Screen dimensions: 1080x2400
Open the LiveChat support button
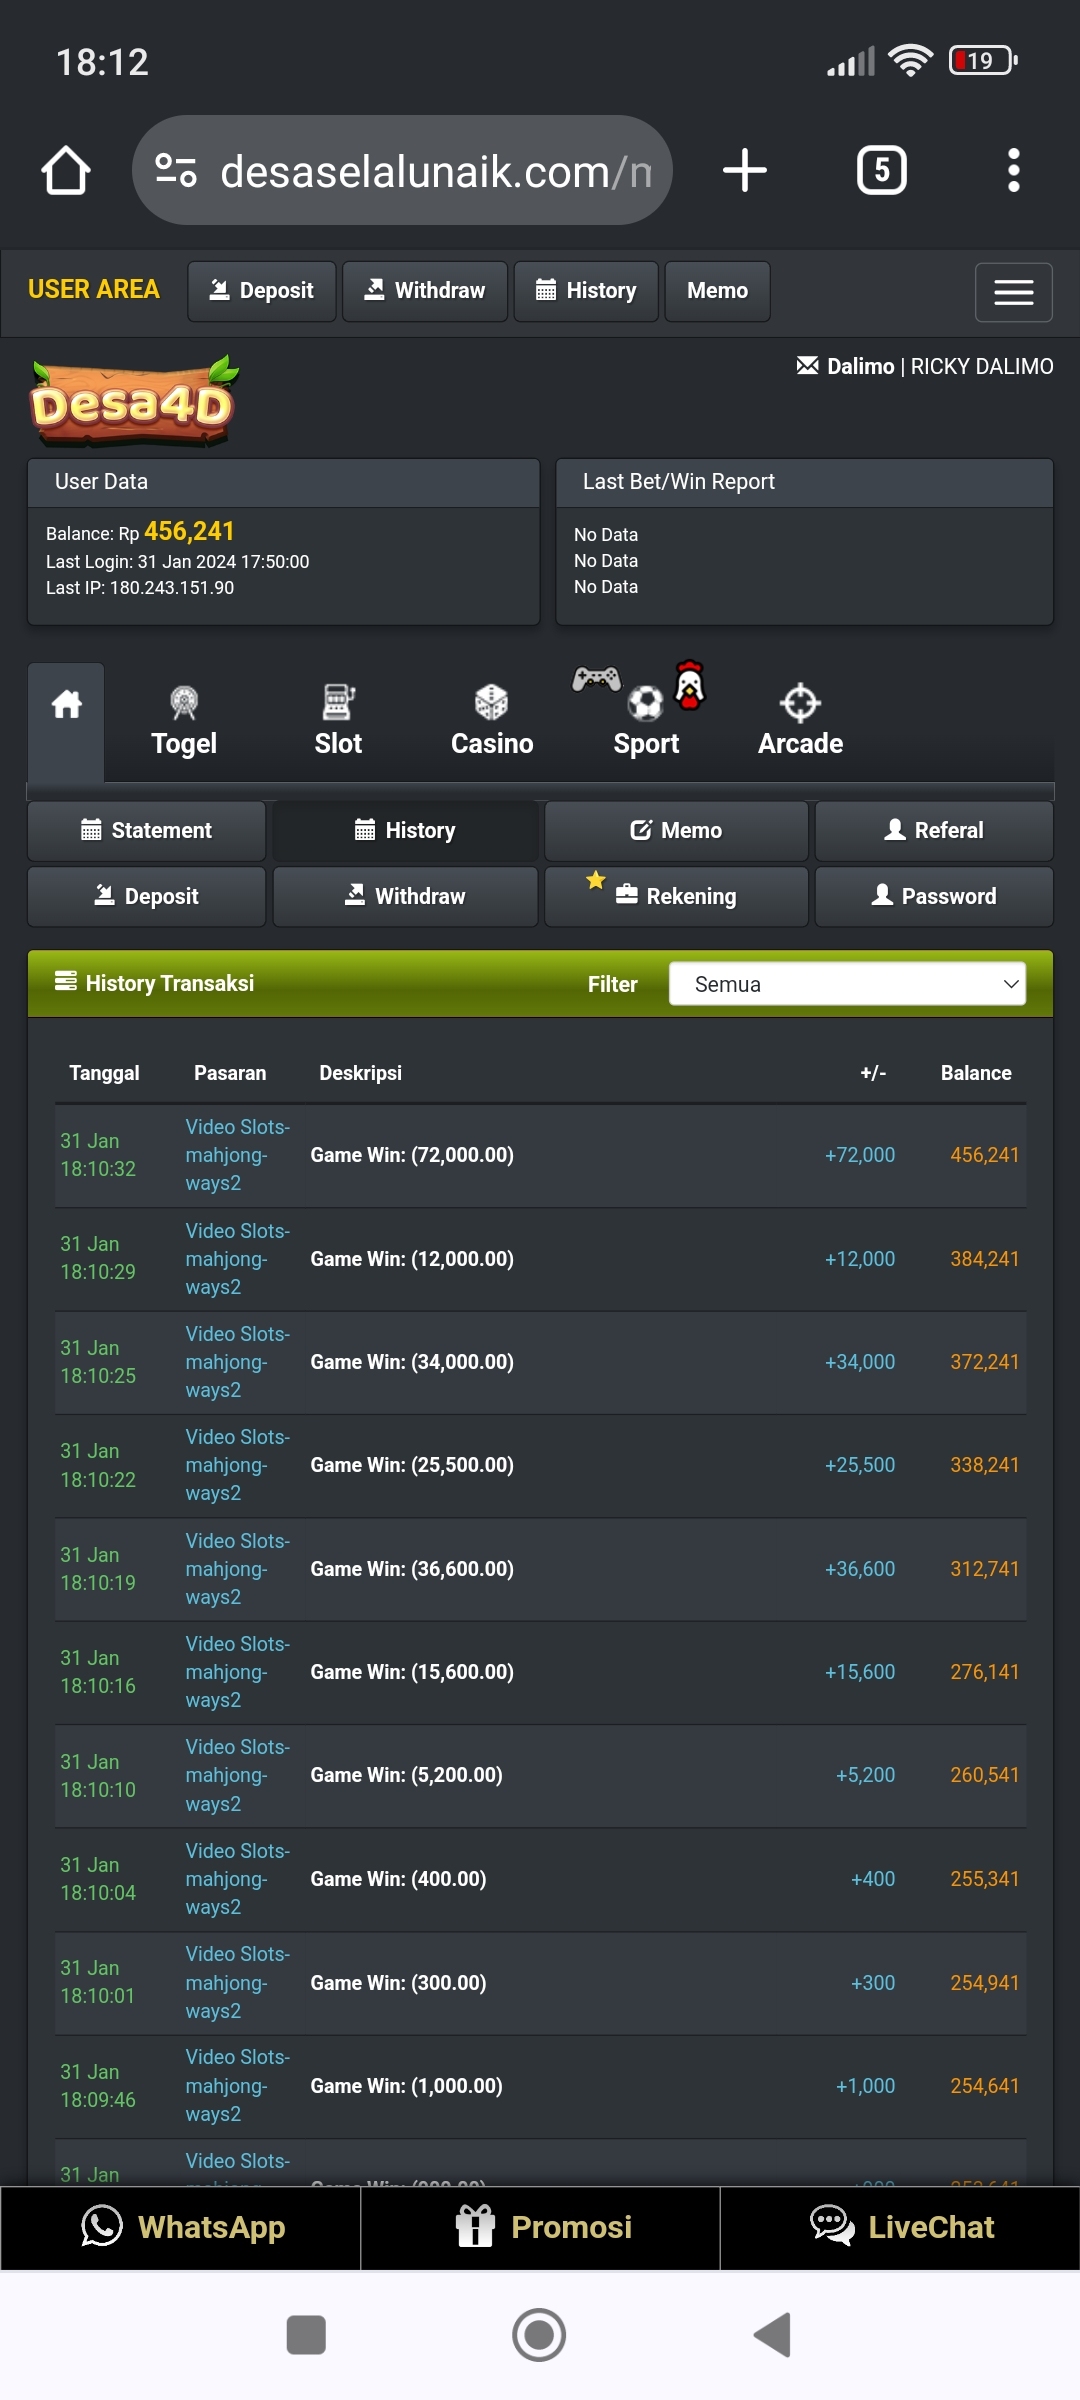point(900,2227)
